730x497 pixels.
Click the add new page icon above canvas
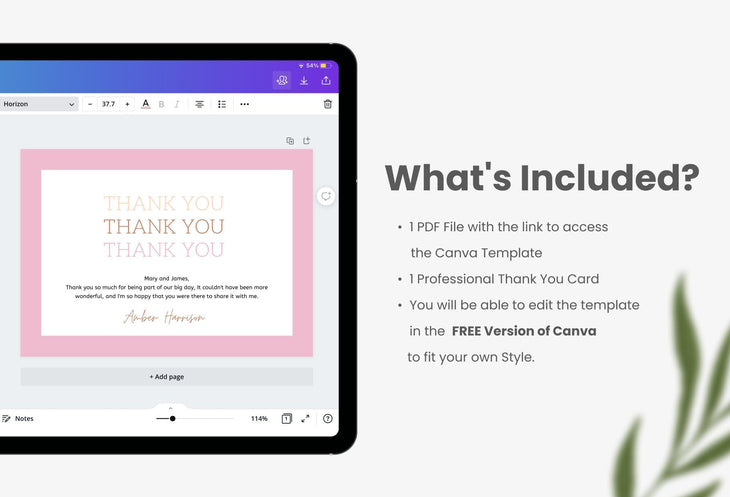[307, 141]
